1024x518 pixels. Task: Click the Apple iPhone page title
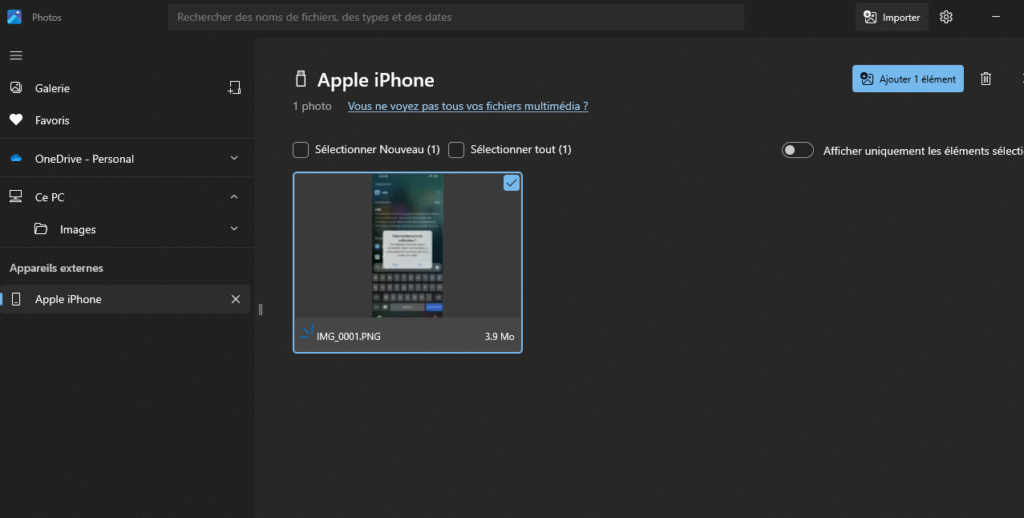tap(376, 80)
